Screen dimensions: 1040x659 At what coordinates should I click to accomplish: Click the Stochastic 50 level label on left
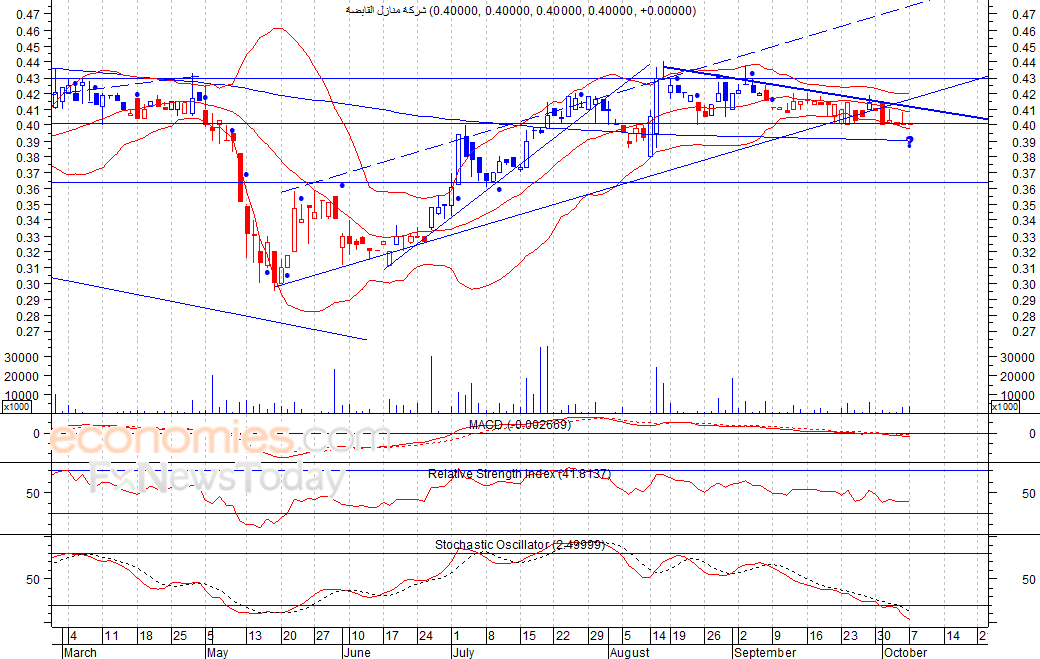point(33,579)
